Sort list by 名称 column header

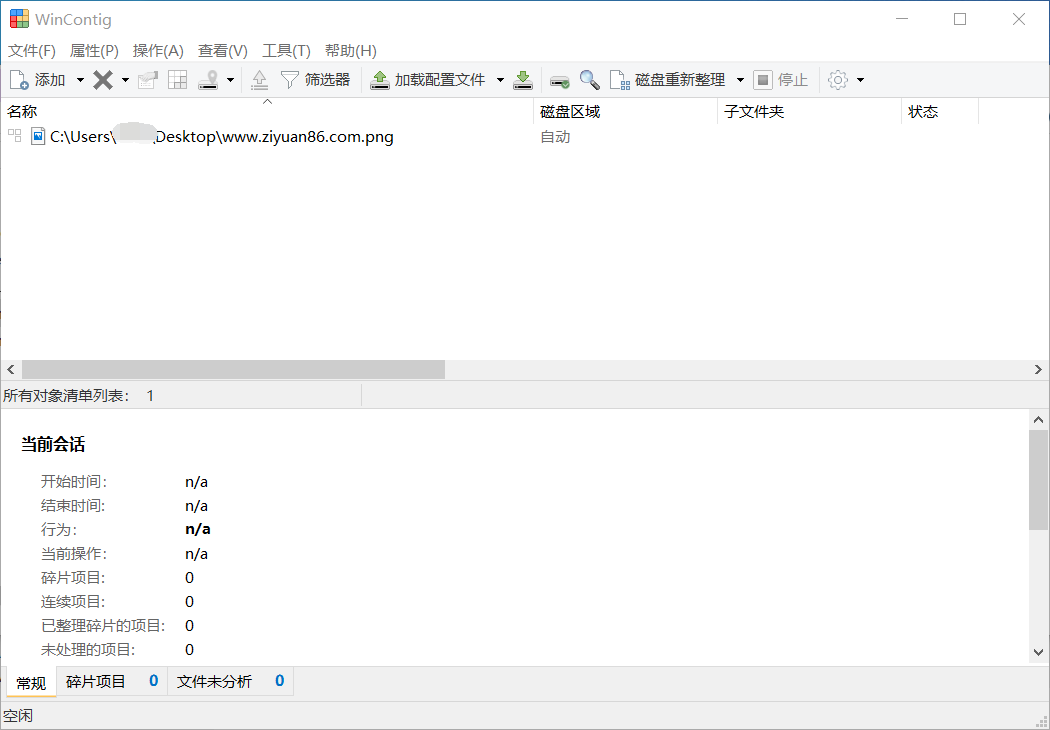click(22, 112)
